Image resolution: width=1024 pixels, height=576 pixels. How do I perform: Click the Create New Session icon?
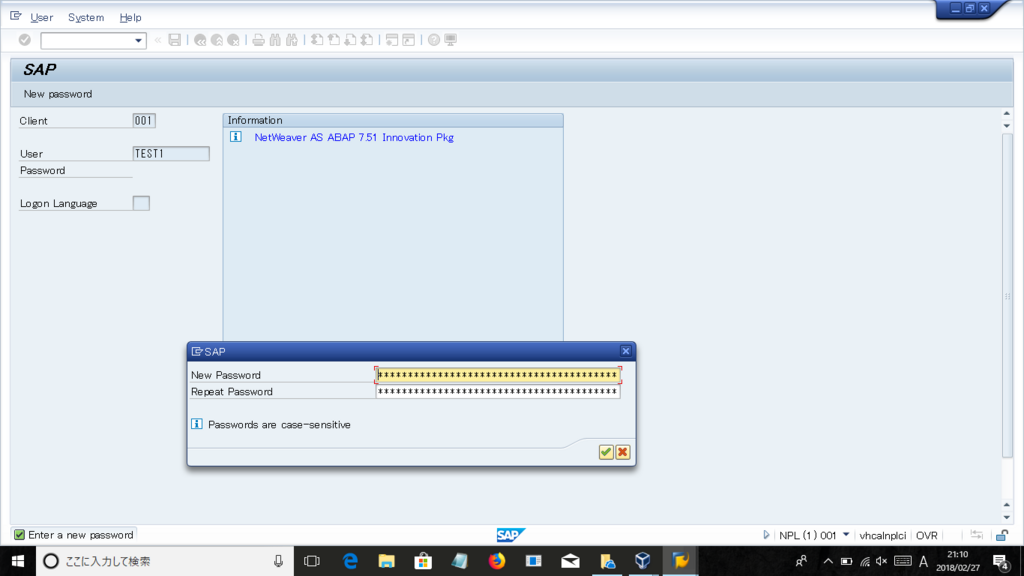click(392, 40)
